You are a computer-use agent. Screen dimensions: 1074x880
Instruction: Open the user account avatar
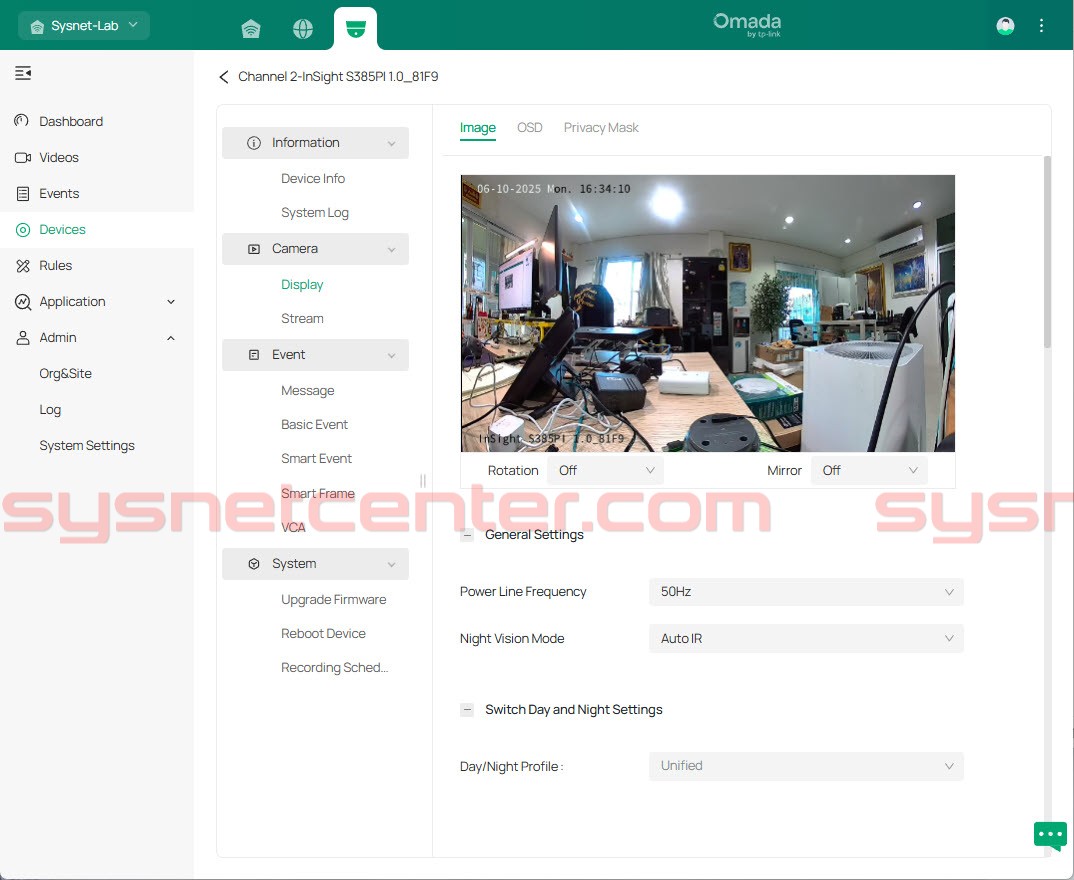(1005, 26)
